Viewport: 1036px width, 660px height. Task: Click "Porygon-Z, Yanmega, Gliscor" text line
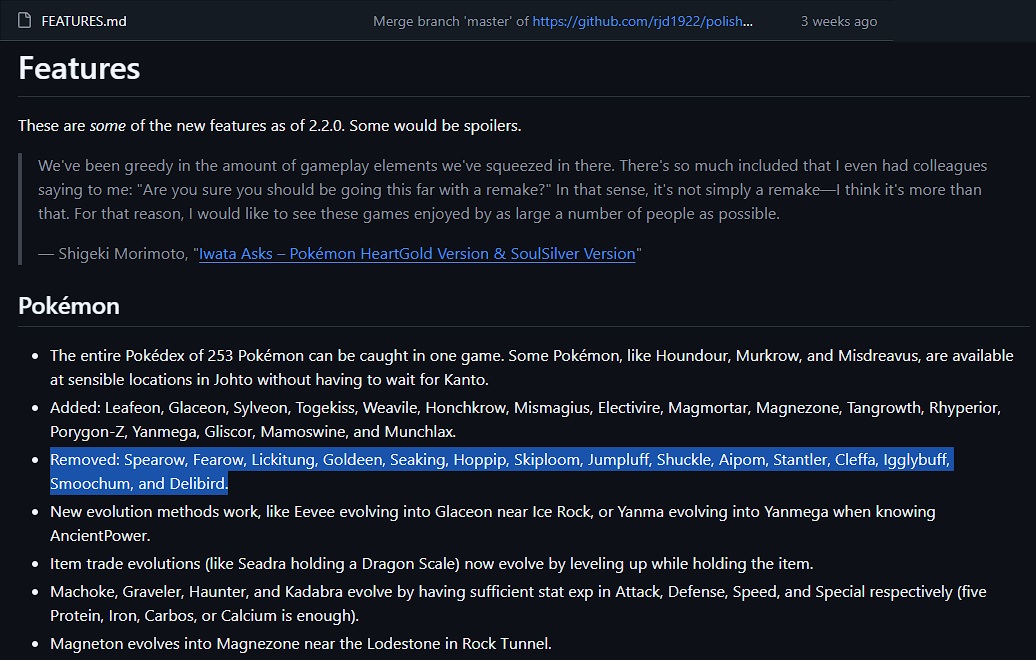click(253, 431)
